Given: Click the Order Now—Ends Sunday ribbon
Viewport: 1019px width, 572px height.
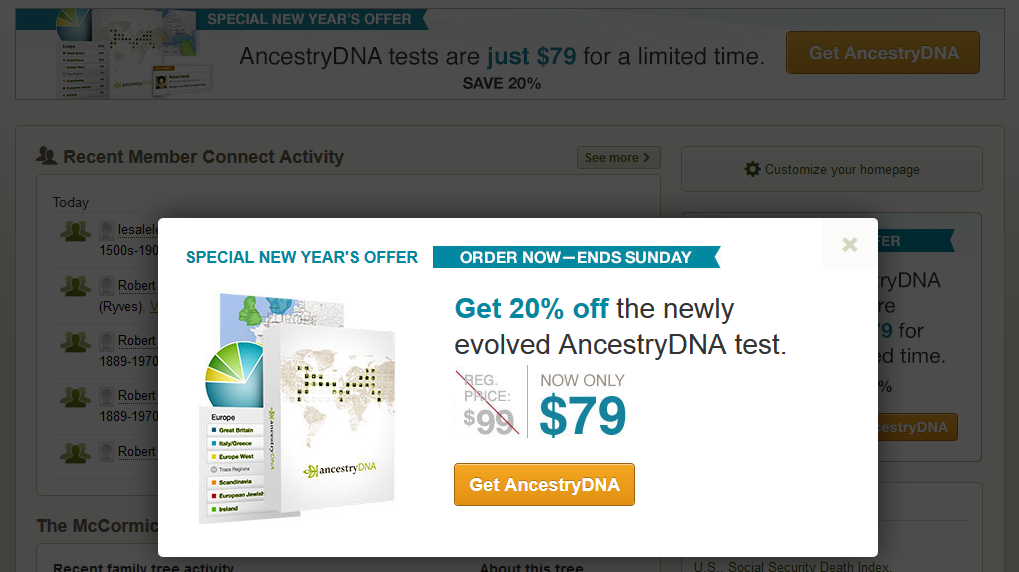Looking at the screenshot, I should (x=575, y=257).
